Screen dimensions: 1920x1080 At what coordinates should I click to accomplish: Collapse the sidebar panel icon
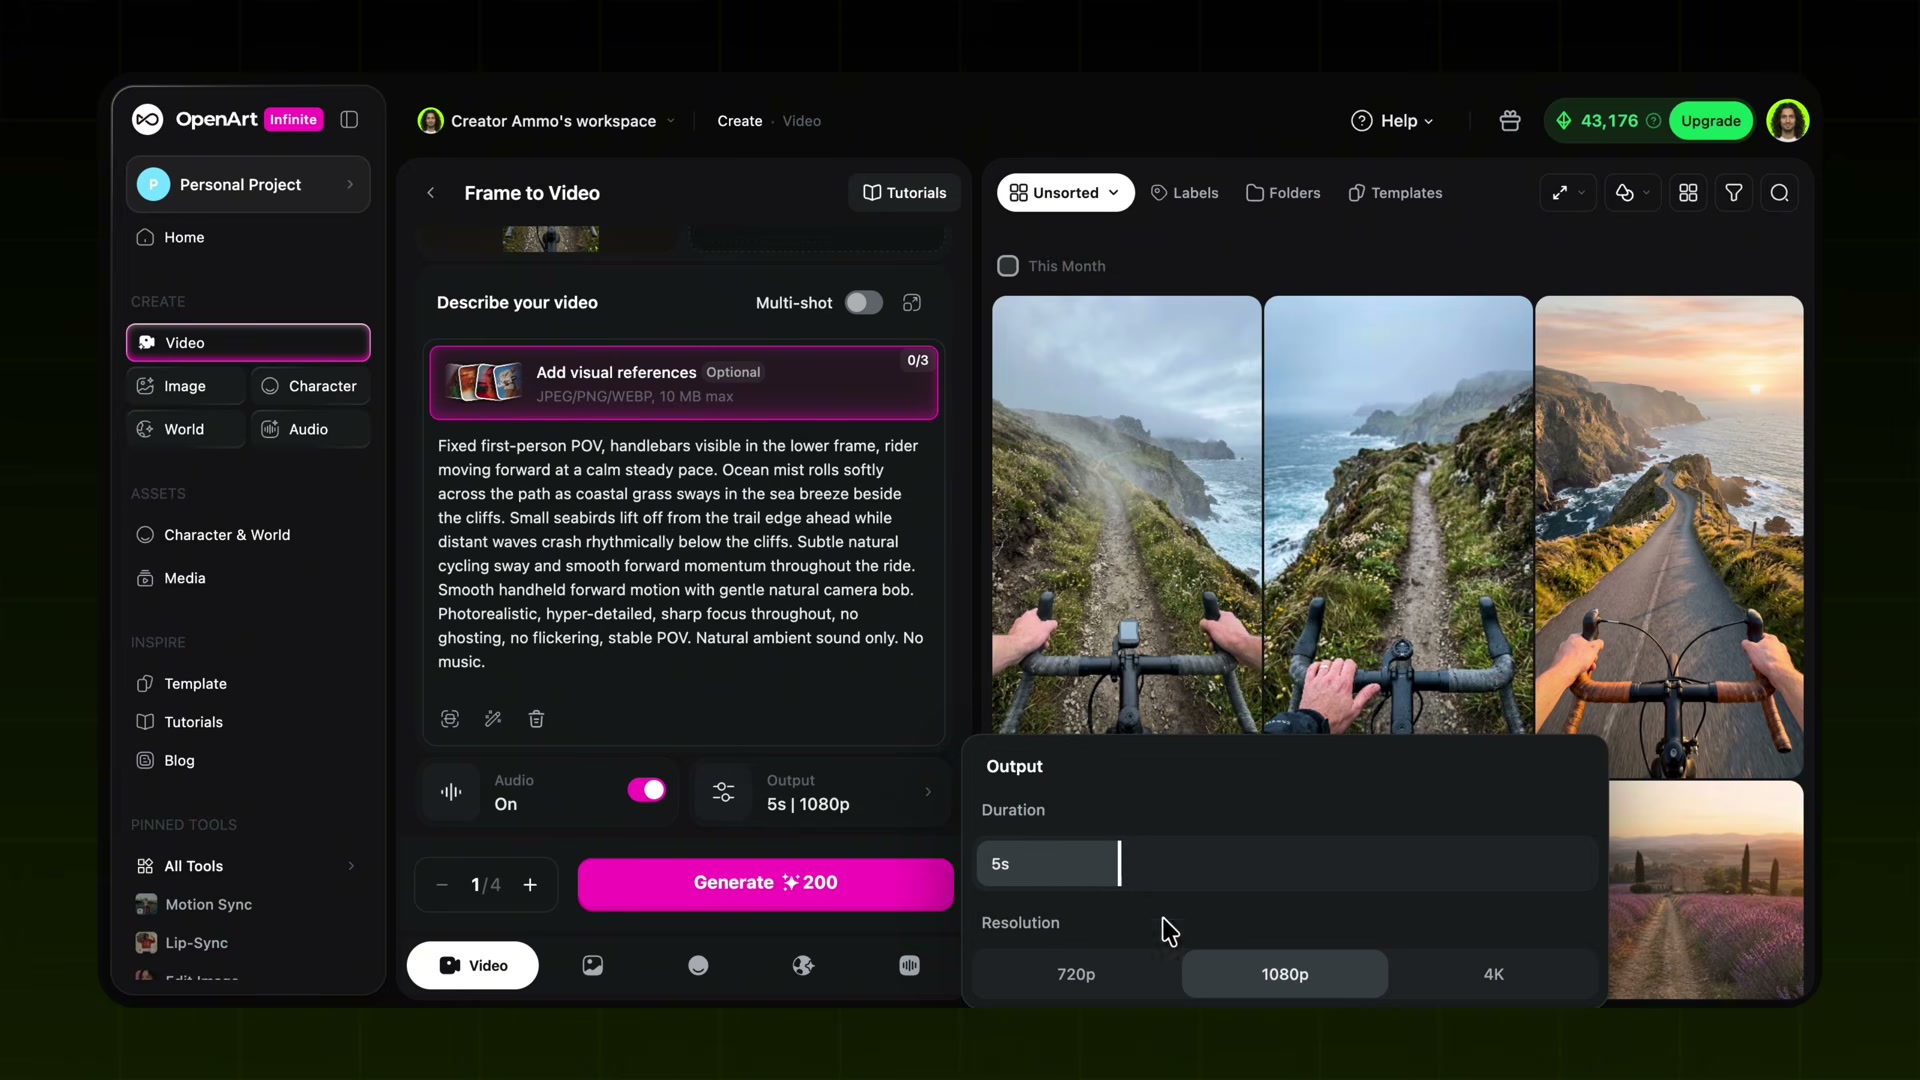pyautogui.click(x=349, y=120)
